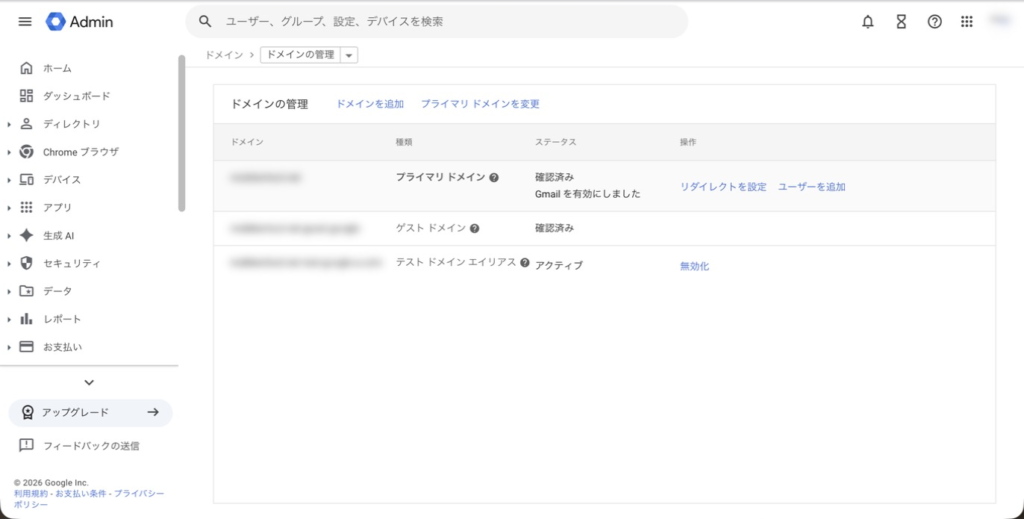Screen dimensions: 1024x519
Task: Expand the レポート tree arrow
Action: pyautogui.click(x=9, y=319)
